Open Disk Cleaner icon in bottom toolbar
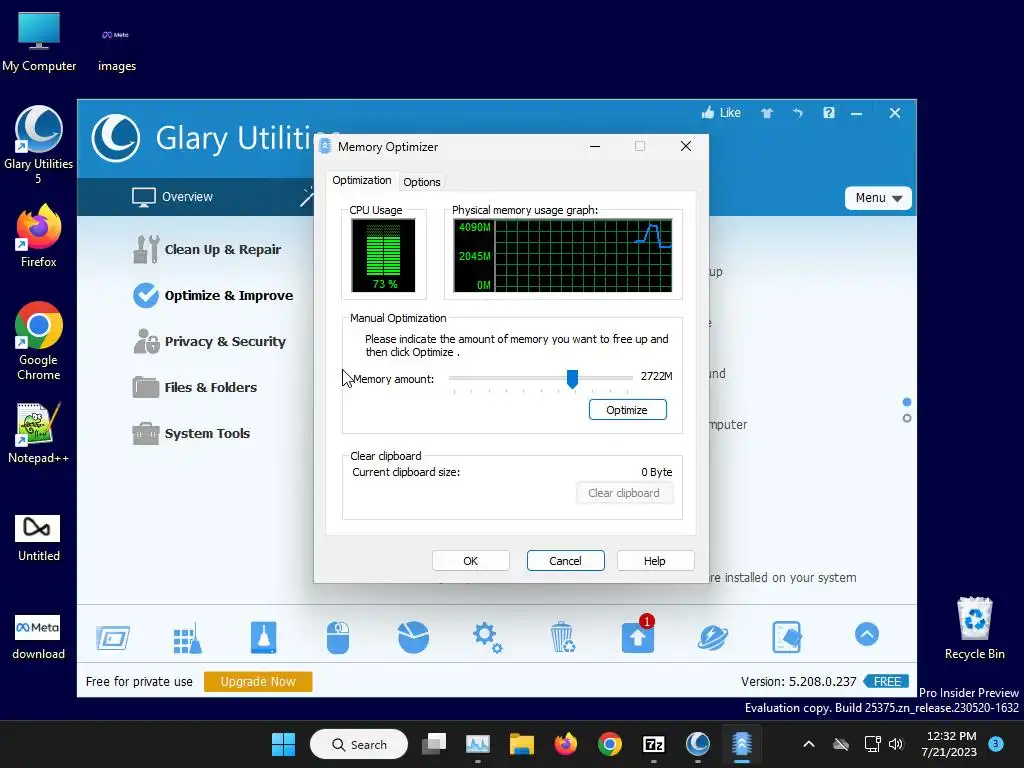The width and height of the screenshot is (1024, 768). click(x=263, y=637)
